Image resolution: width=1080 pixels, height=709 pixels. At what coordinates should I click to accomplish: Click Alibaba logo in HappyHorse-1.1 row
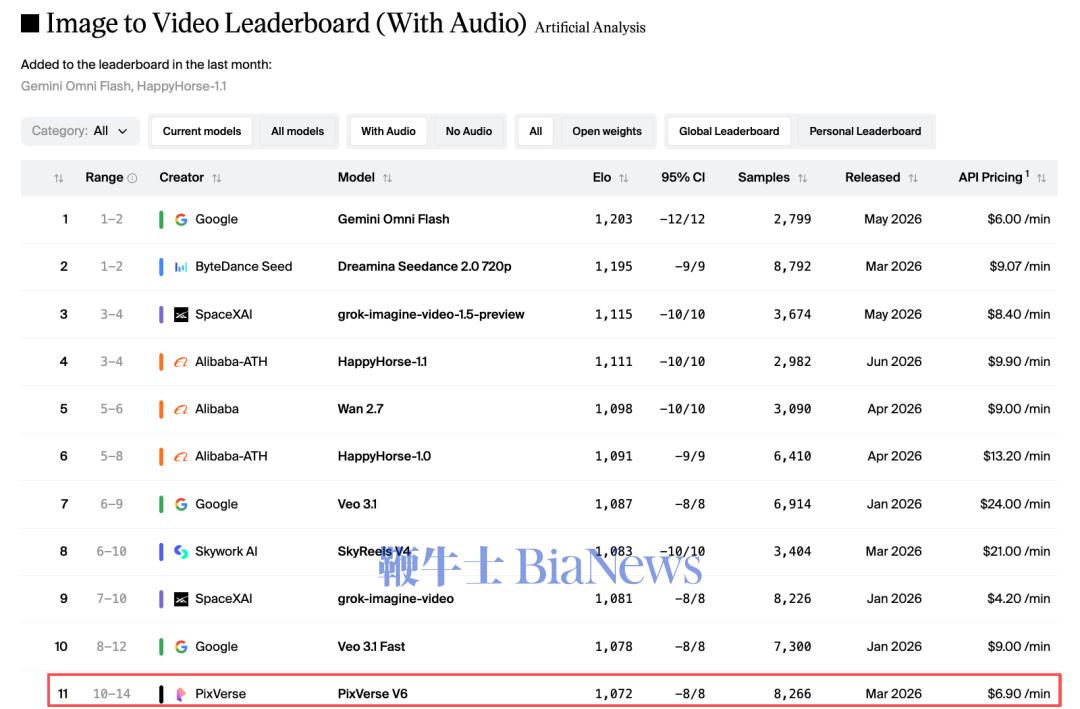181,362
